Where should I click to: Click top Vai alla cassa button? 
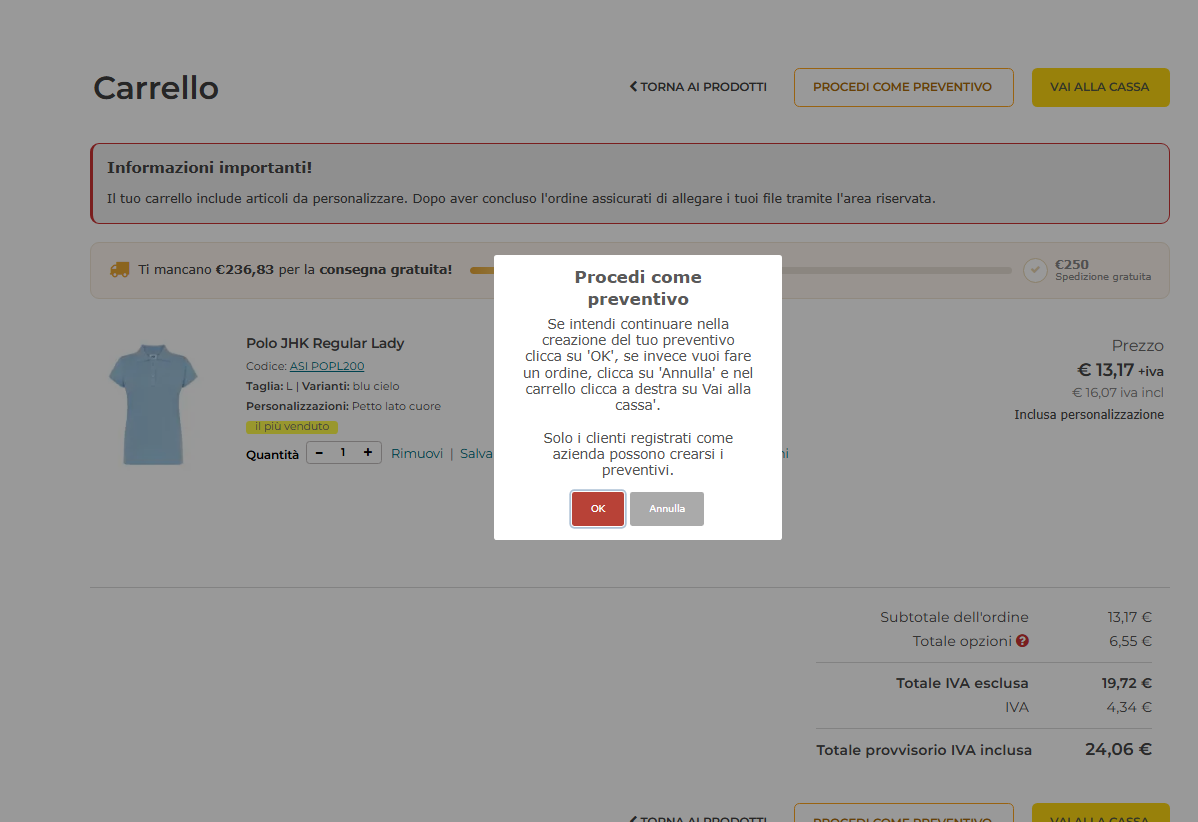coord(1100,87)
